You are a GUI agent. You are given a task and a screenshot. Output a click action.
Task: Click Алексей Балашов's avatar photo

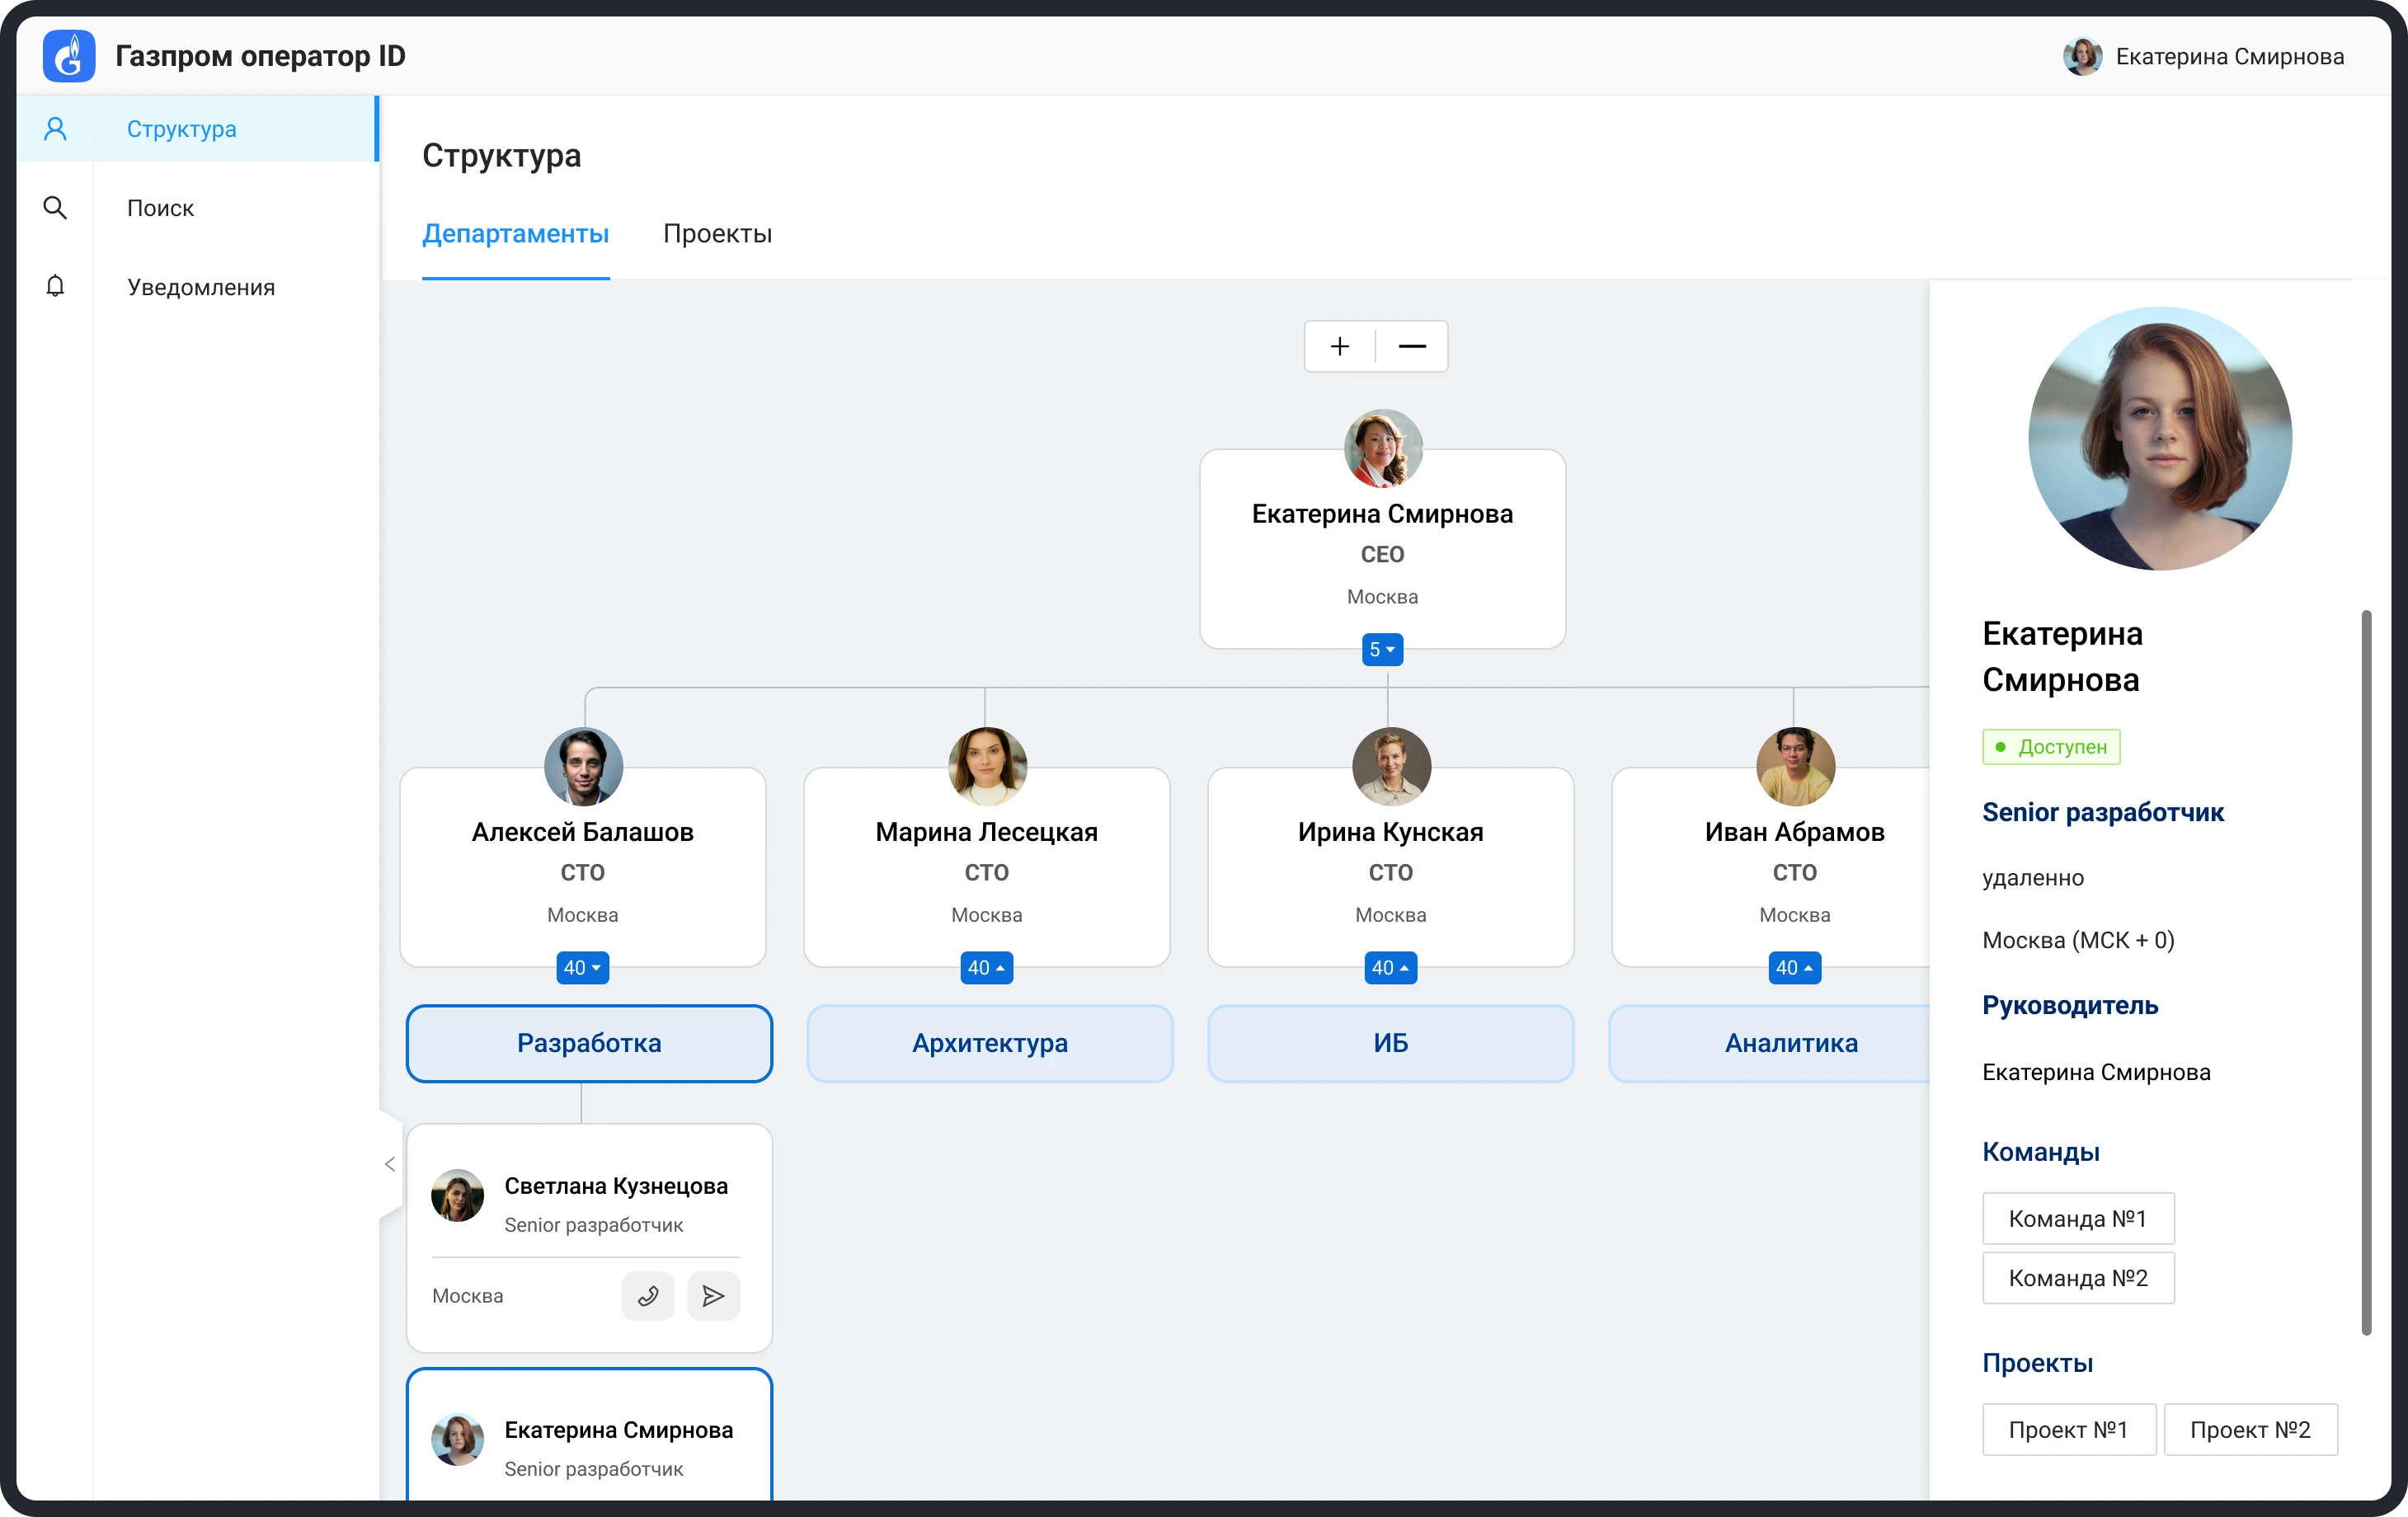tap(583, 766)
